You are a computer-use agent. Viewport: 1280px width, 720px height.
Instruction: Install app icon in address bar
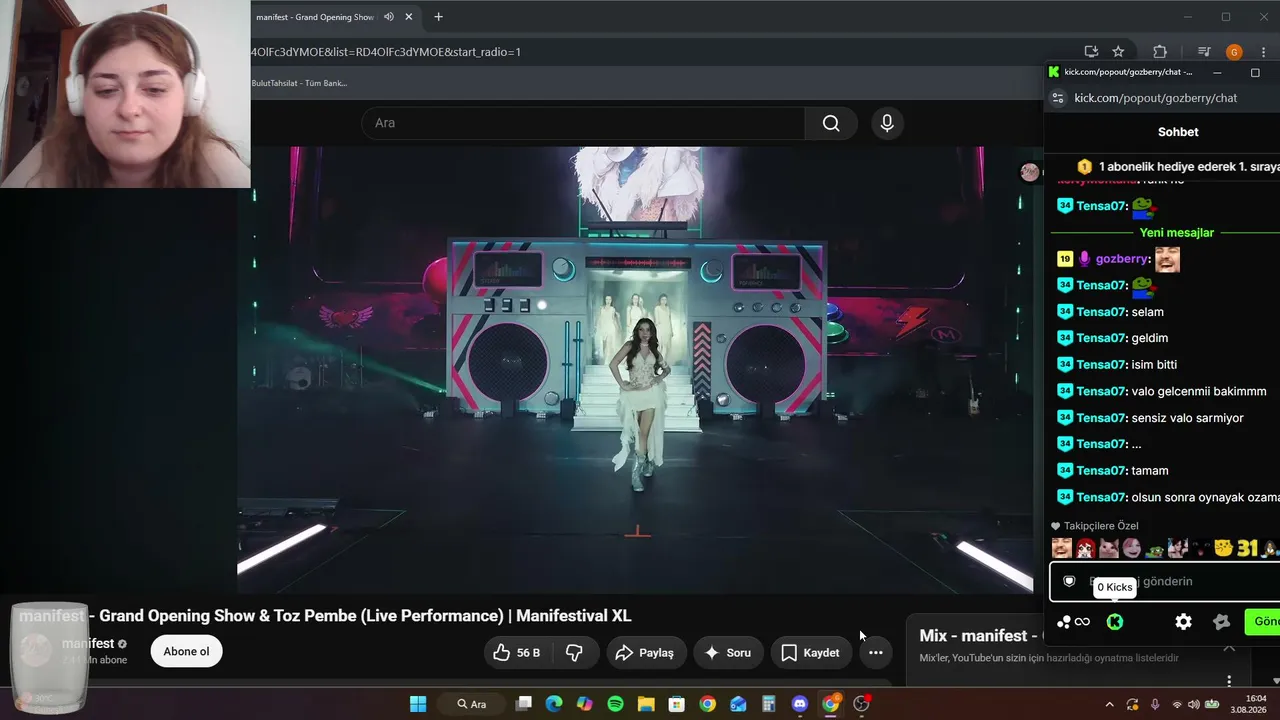pos(1091,52)
